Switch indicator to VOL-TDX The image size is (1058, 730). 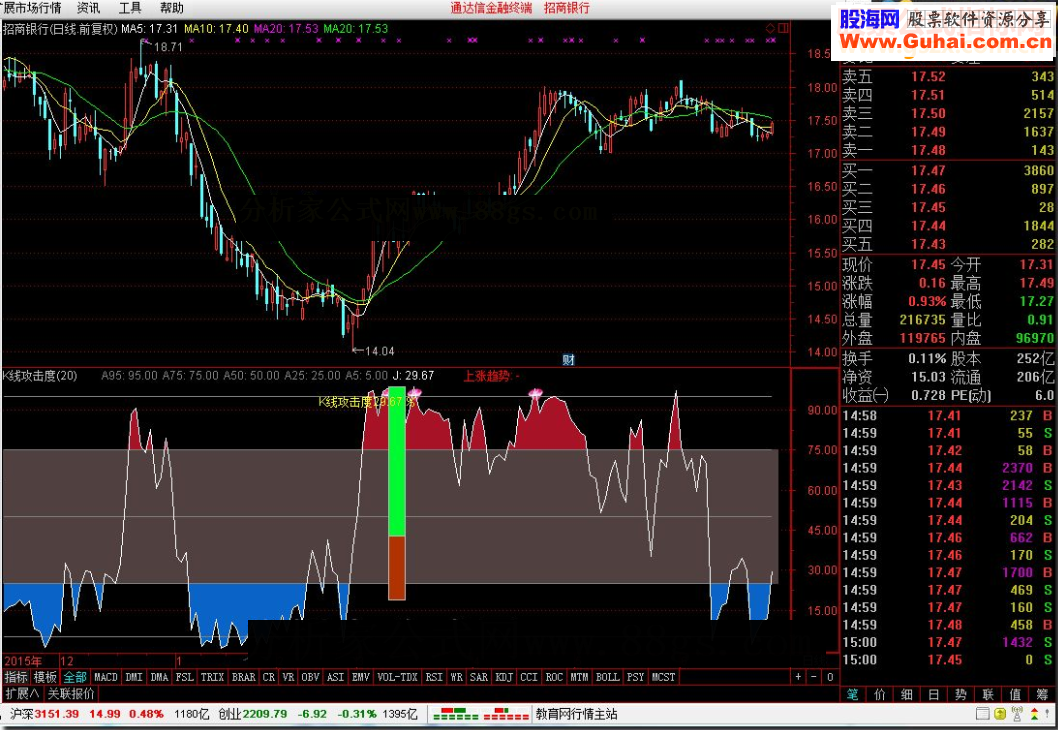[397, 677]
